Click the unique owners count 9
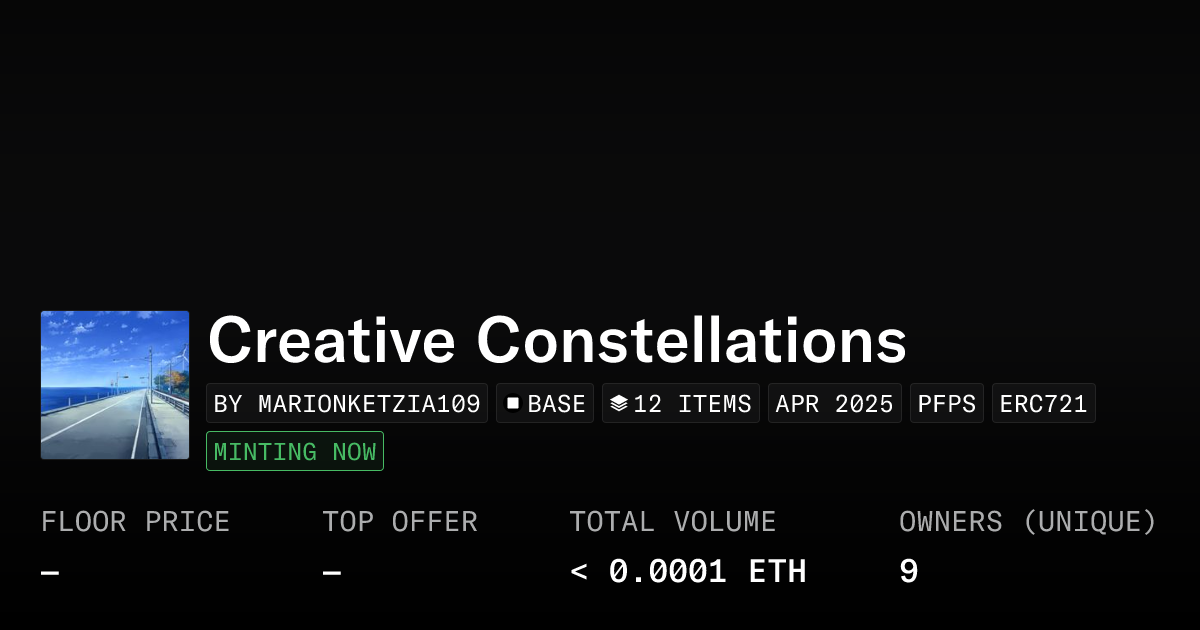The height and width of the screenshot is (630, 1200). point(908,572)
